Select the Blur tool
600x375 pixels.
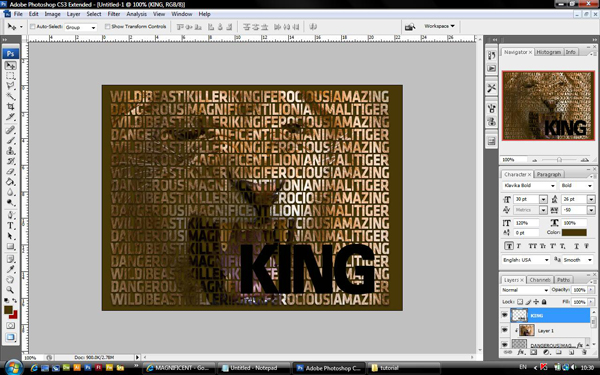point(10,192)
